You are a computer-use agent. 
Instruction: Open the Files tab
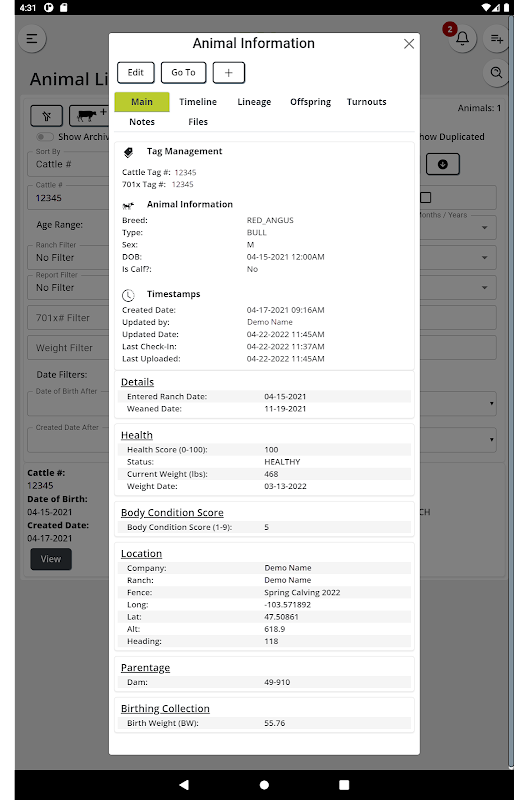198,122
